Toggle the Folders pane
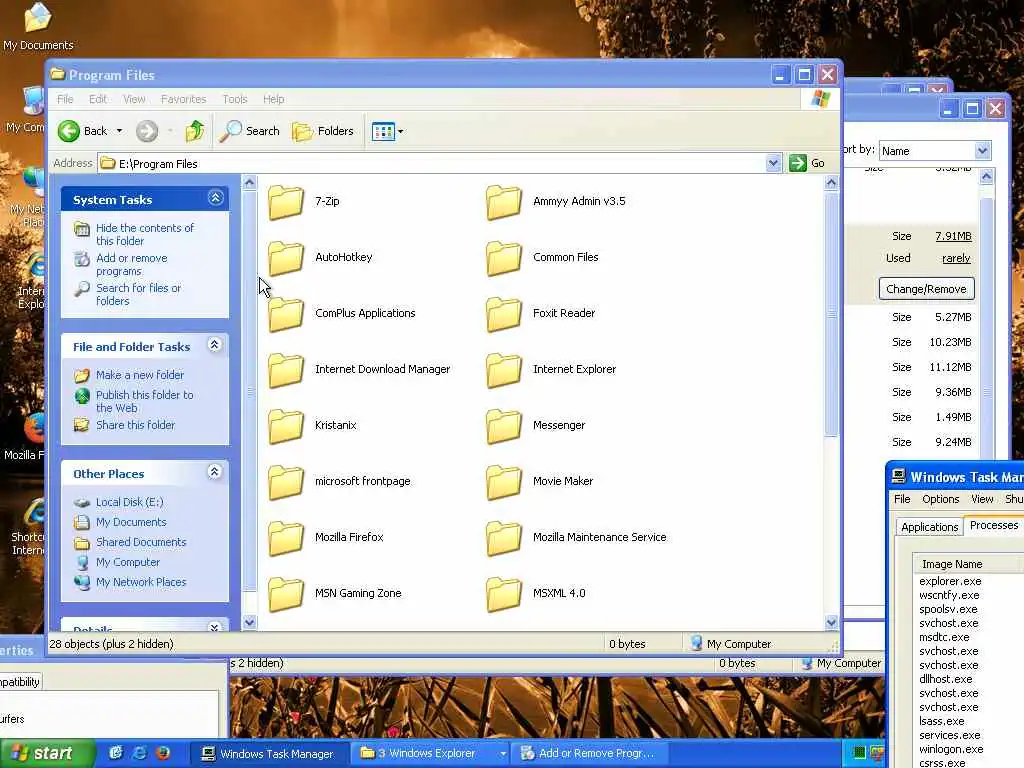Screen dimensions: 1024x768 pyautogui.click(x=323, y=131)
